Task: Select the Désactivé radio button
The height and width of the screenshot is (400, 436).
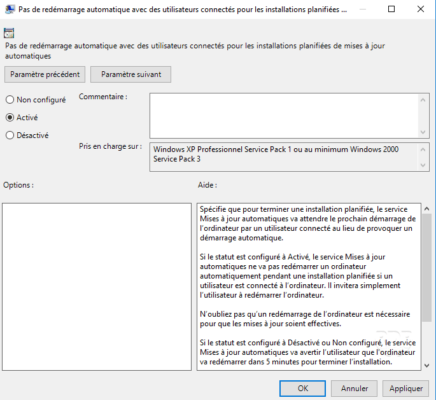Action: 10,135
